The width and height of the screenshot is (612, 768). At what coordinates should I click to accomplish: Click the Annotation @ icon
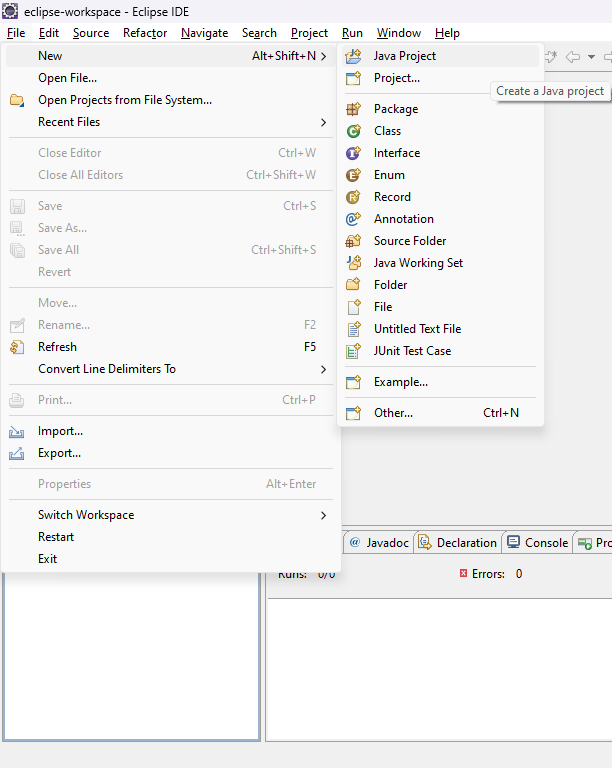353,219
